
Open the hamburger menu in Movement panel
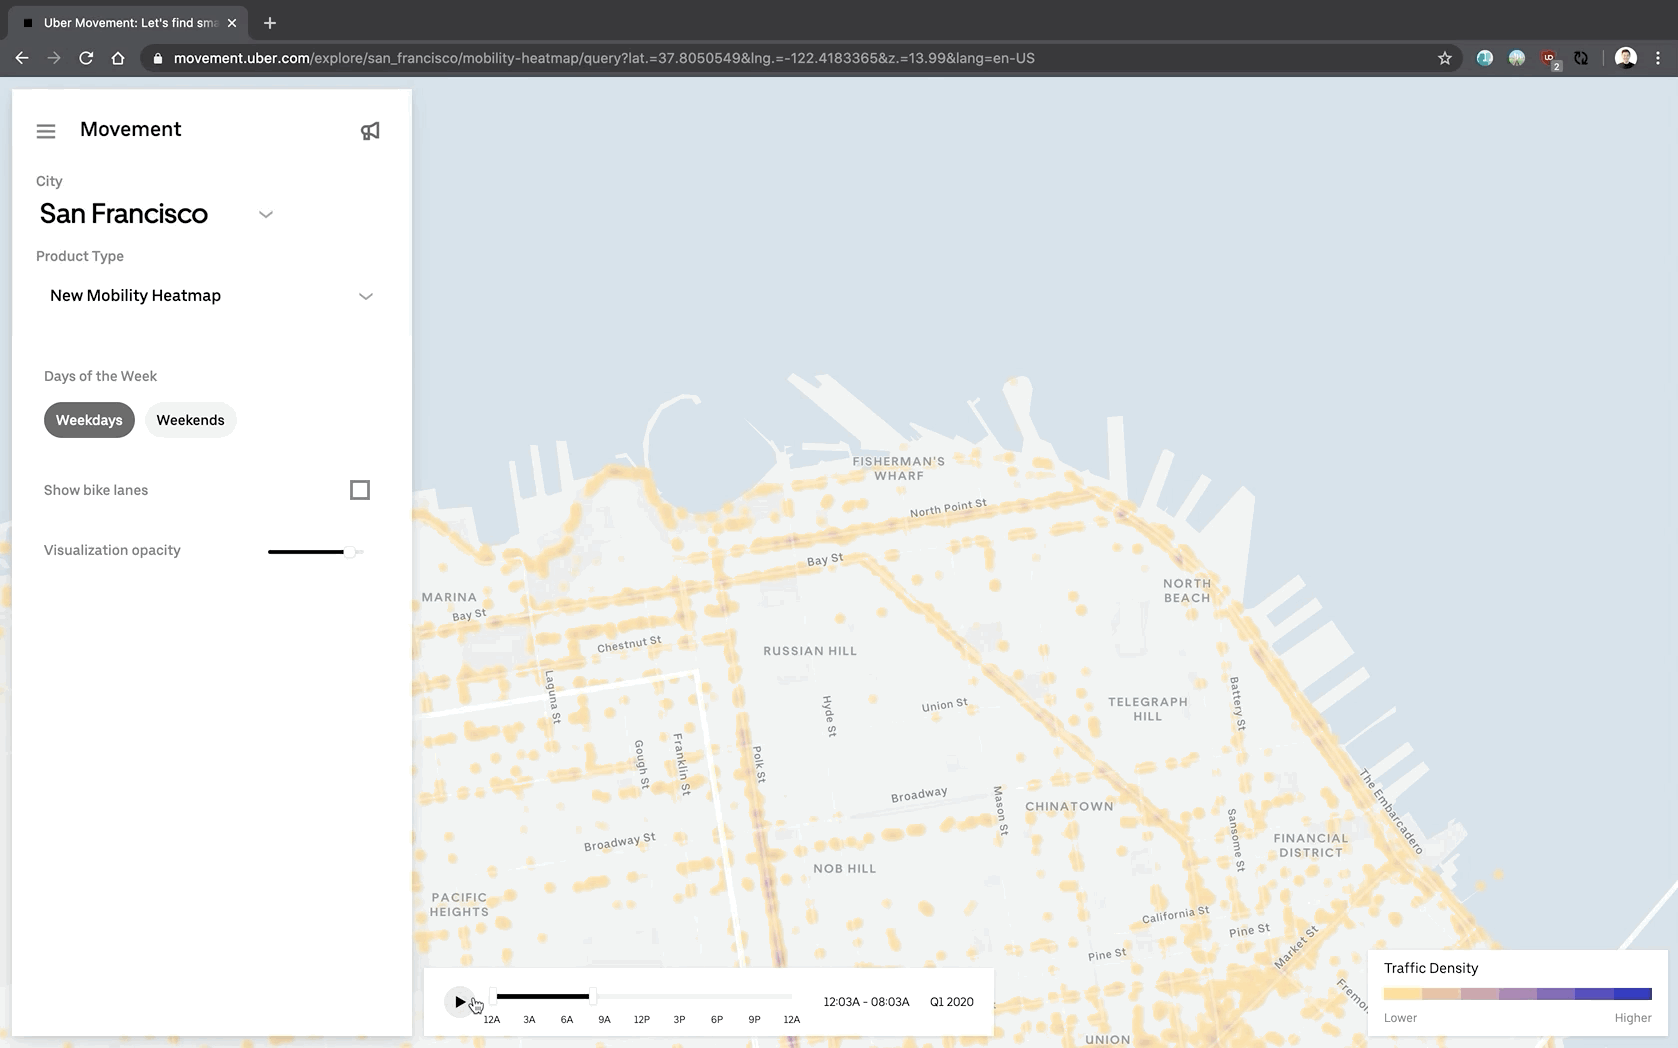coord(46,131)
